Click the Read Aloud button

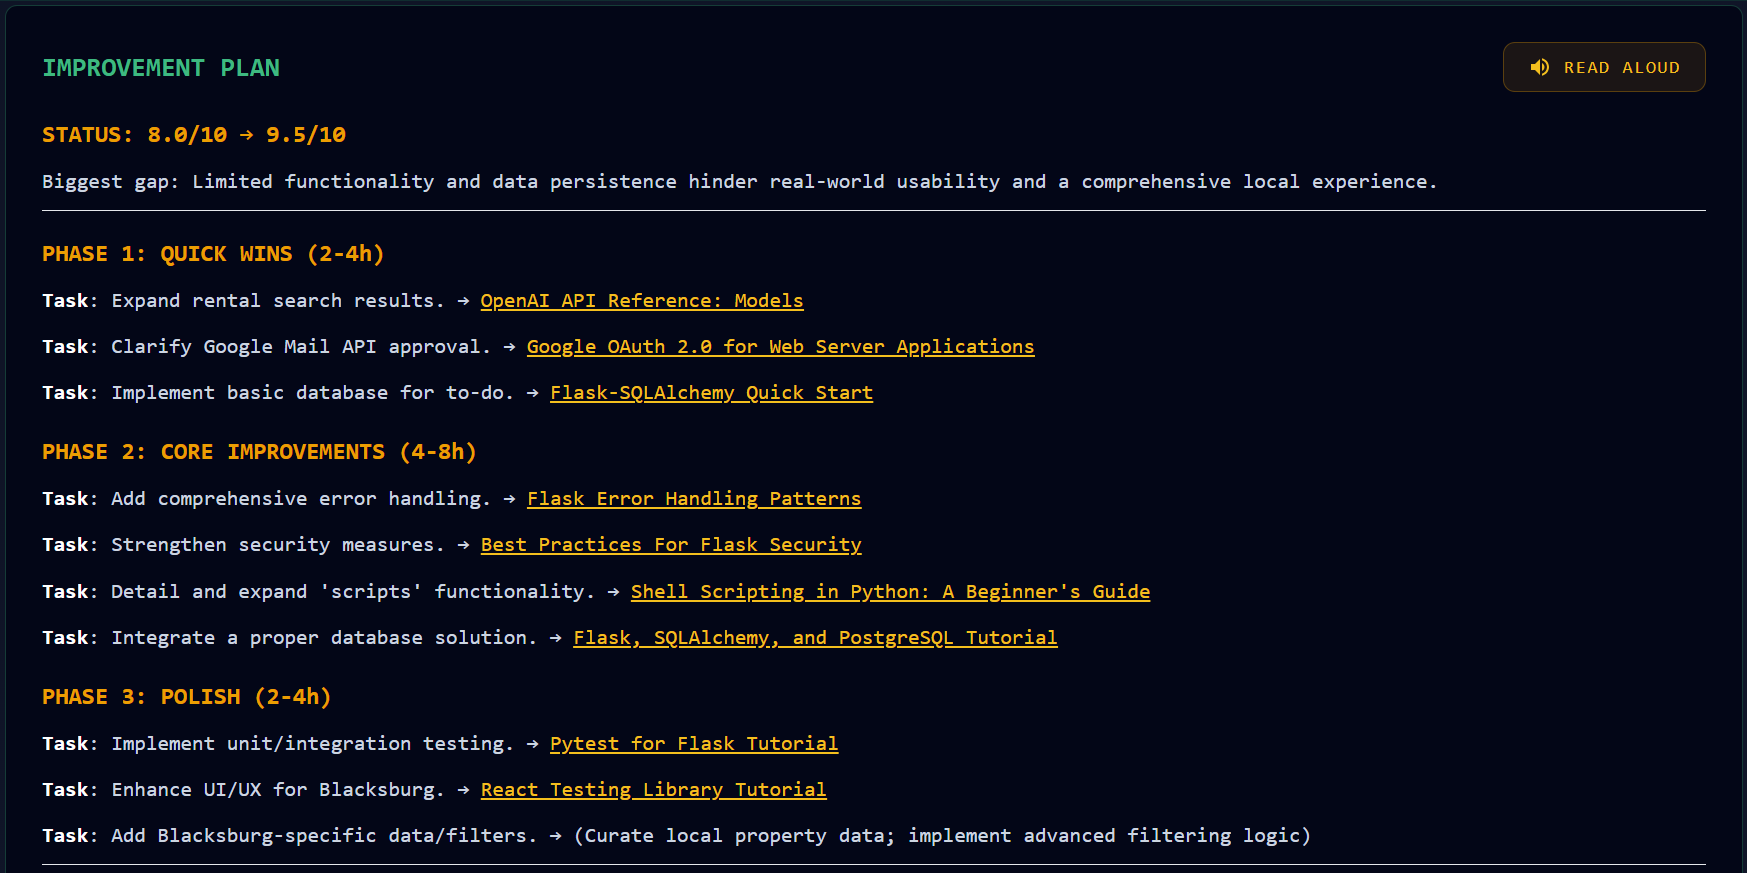1604,67
